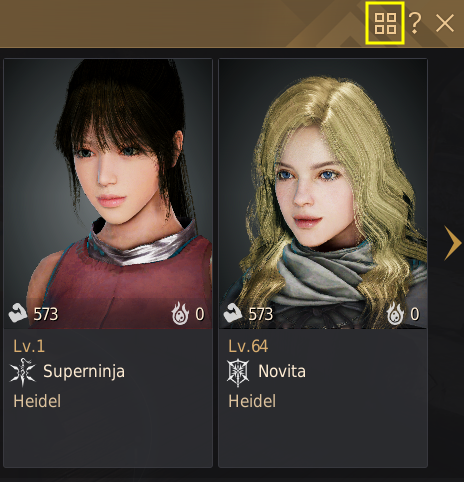
Task: Click Superninja's flame energy icon
Action: (180, 313)
